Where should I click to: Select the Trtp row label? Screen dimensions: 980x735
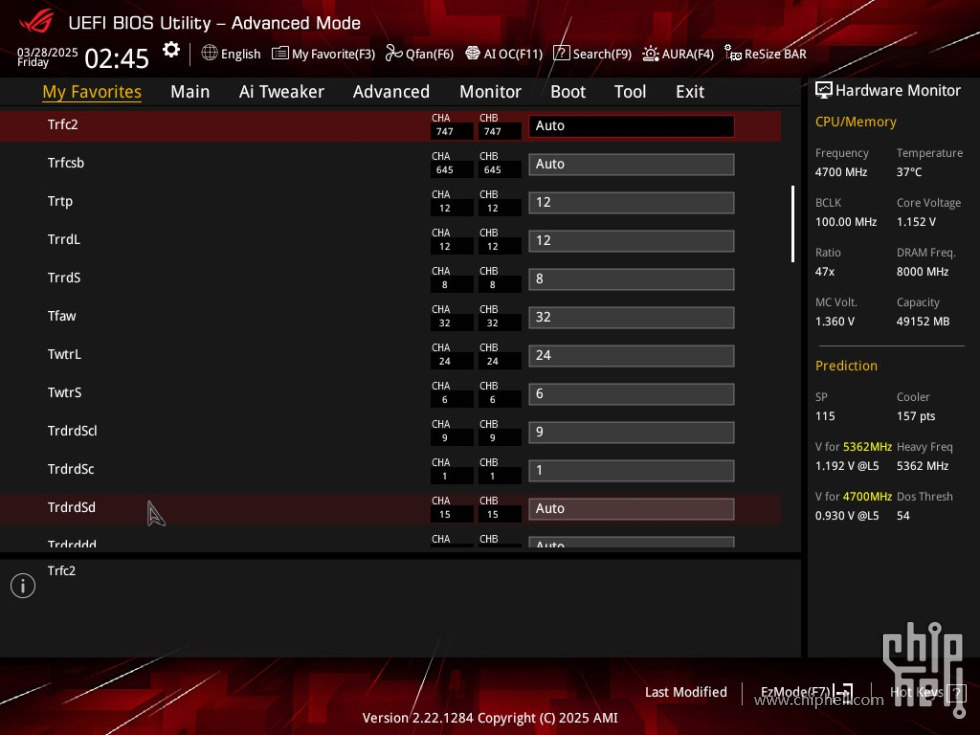click(60, 201)
